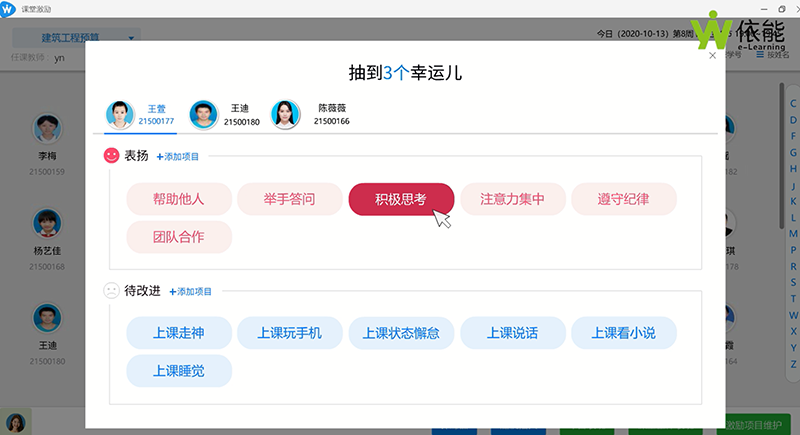
Task: Add item under 待改进 section
Action: click(x=191, y=292)
